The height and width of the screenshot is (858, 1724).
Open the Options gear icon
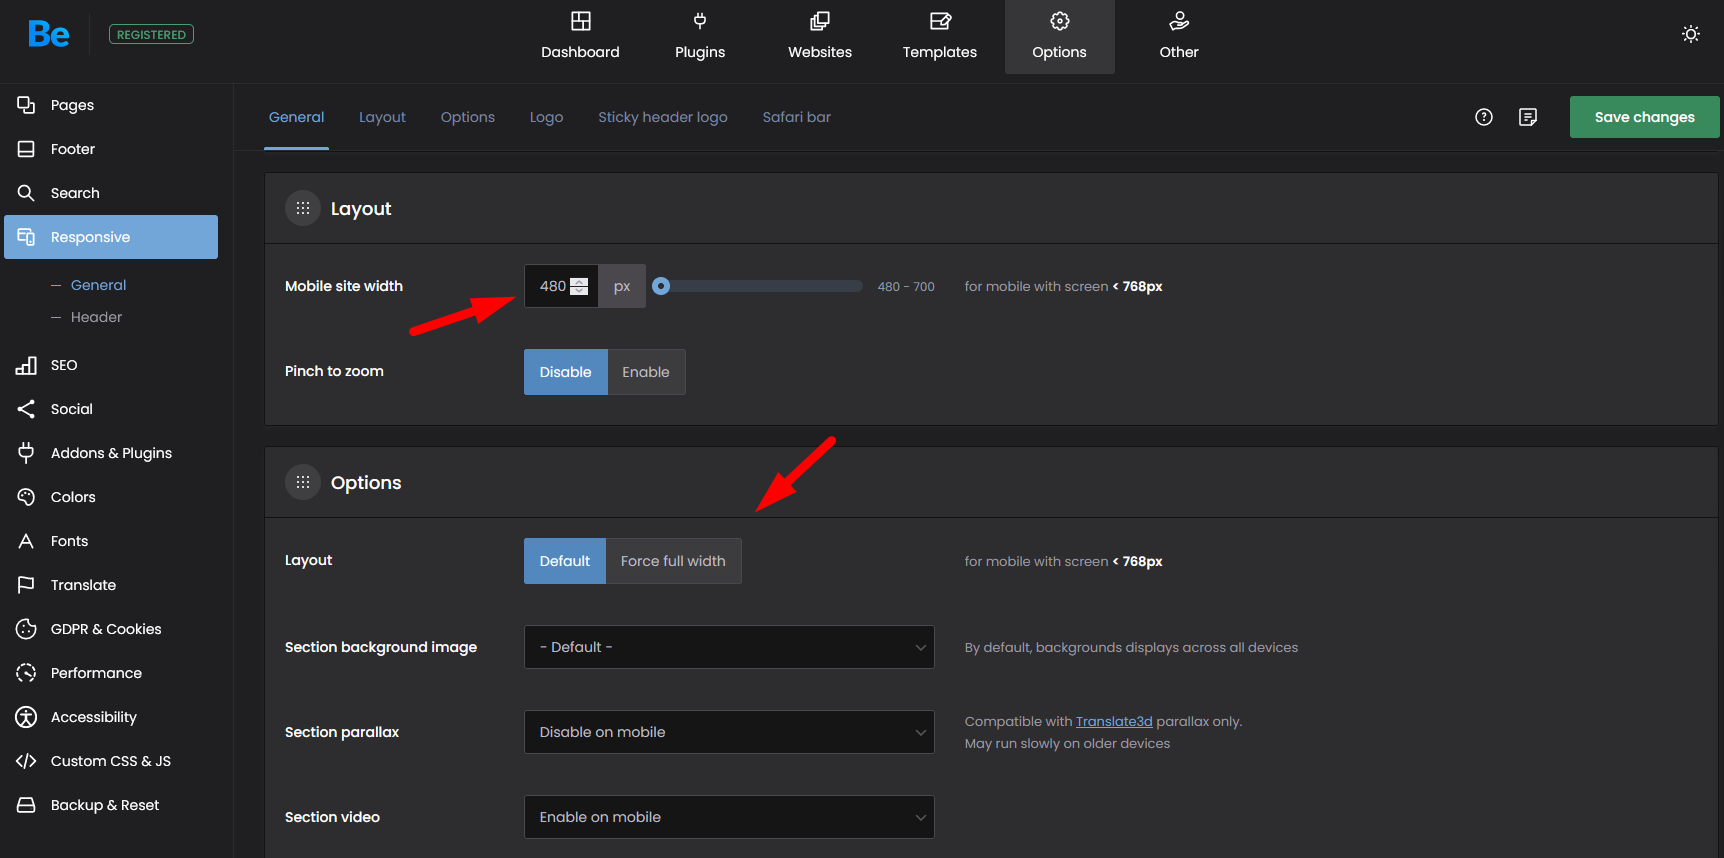pyautogui.click(x=1060, y=21)
